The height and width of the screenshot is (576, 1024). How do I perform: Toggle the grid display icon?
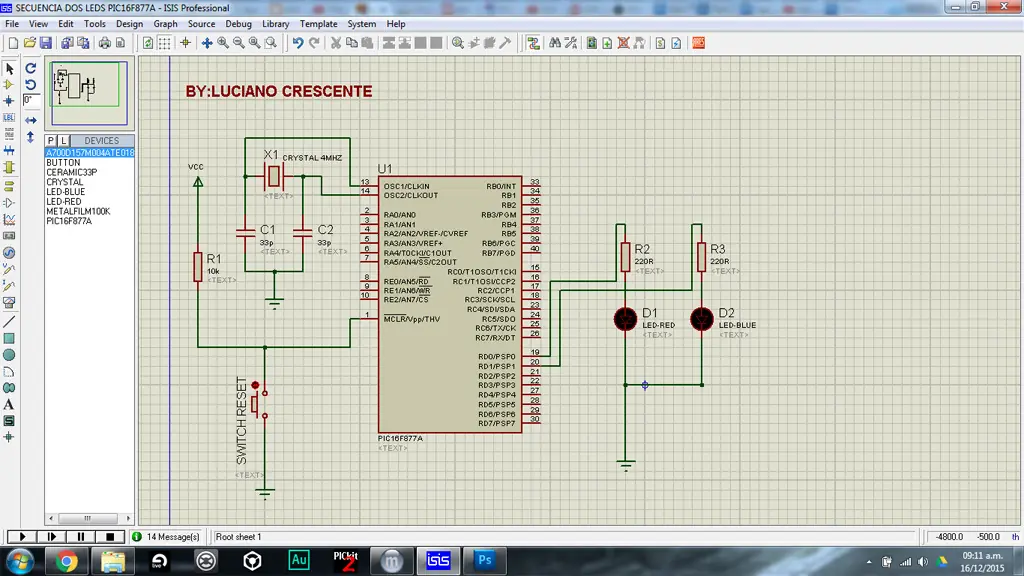tap(165, 43)
